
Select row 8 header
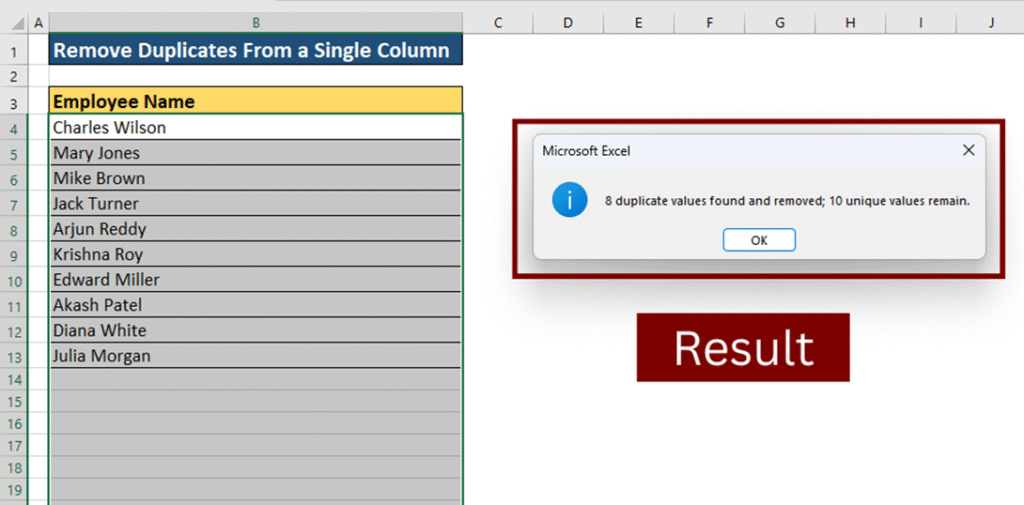click(14, 230)
